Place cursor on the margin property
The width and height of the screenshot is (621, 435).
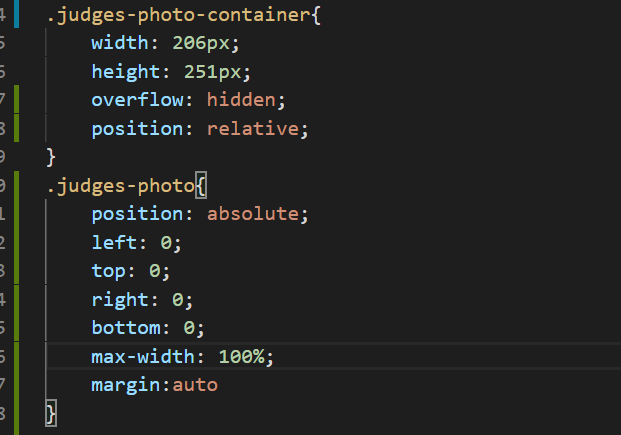pos(124,385)
